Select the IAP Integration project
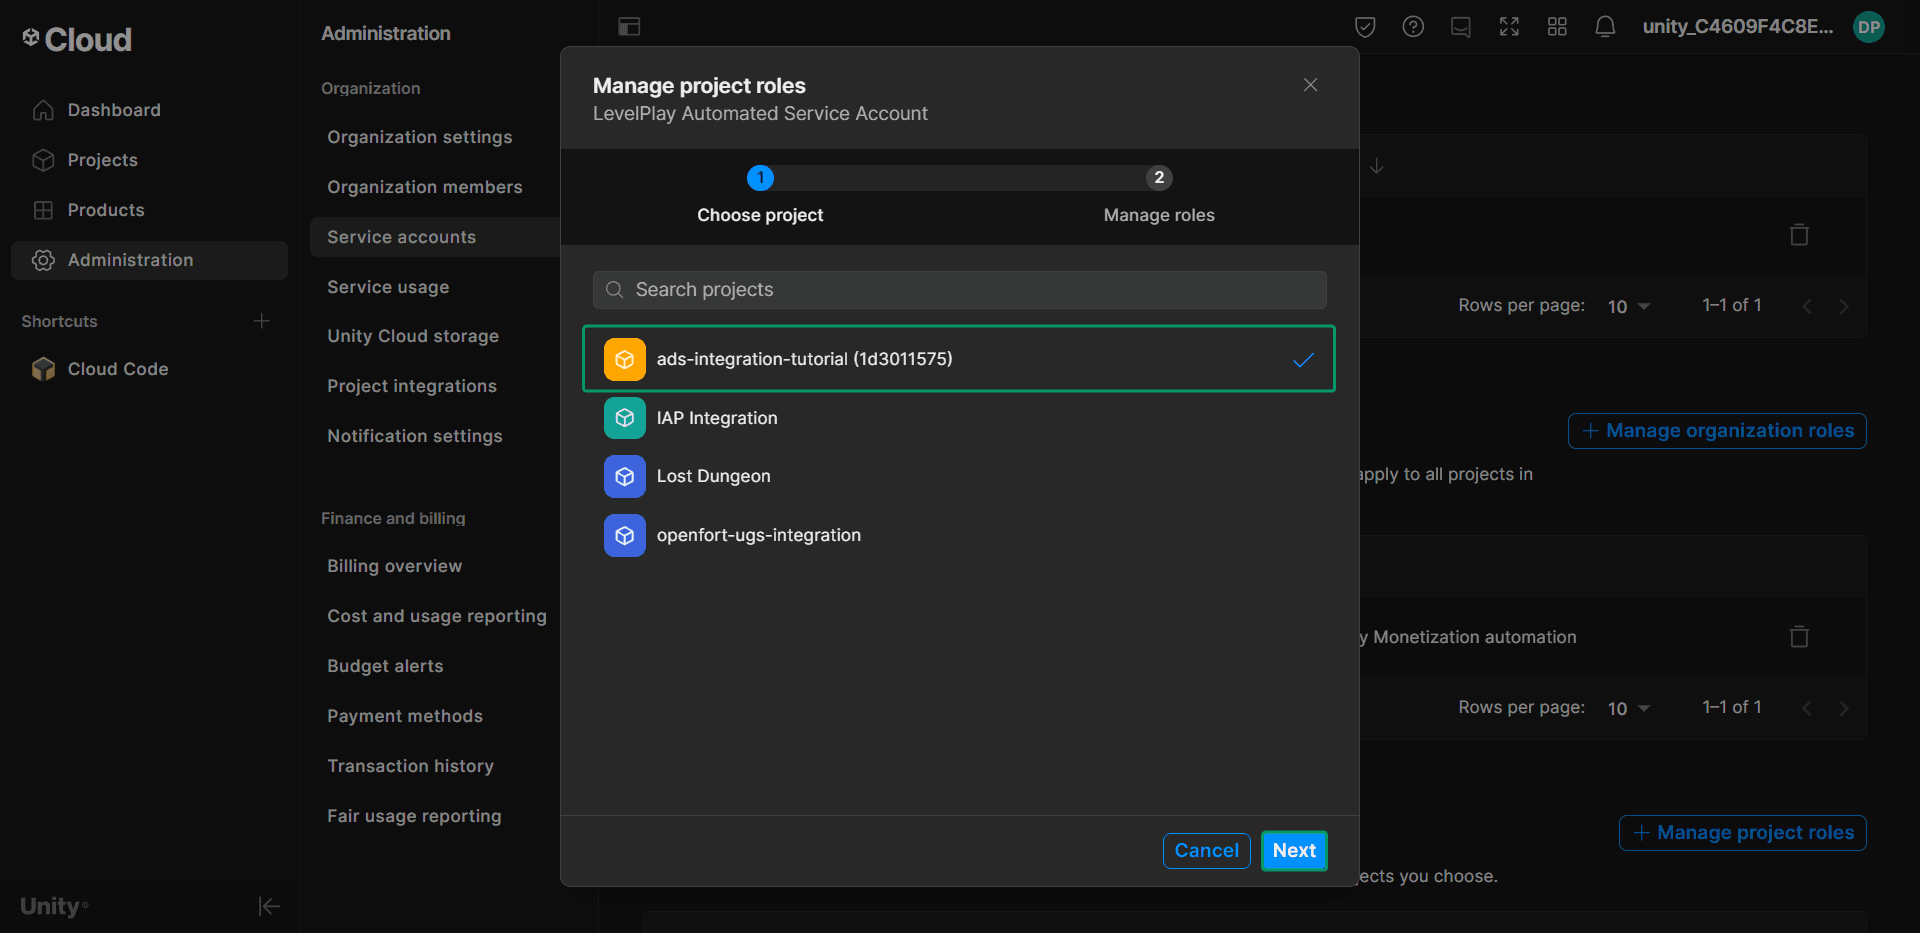Image resolution: width=1920 pixels, height=933 pixels. coord(717,418)
